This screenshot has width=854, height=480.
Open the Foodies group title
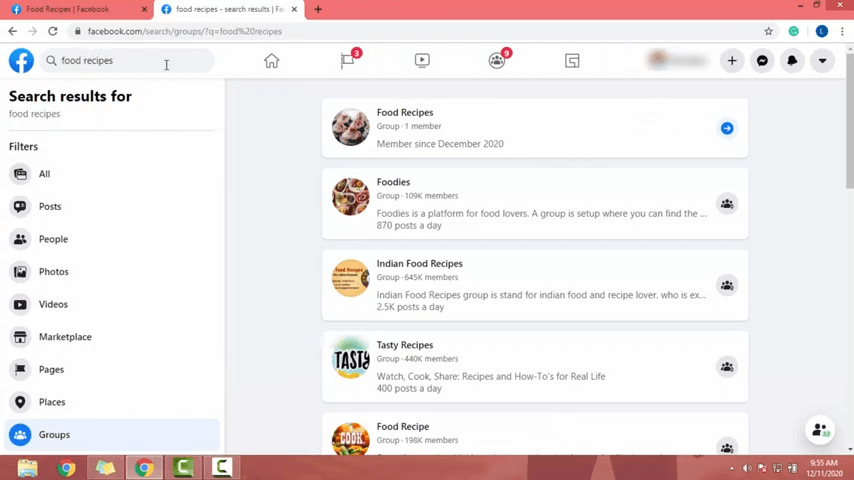coord(393,182)
